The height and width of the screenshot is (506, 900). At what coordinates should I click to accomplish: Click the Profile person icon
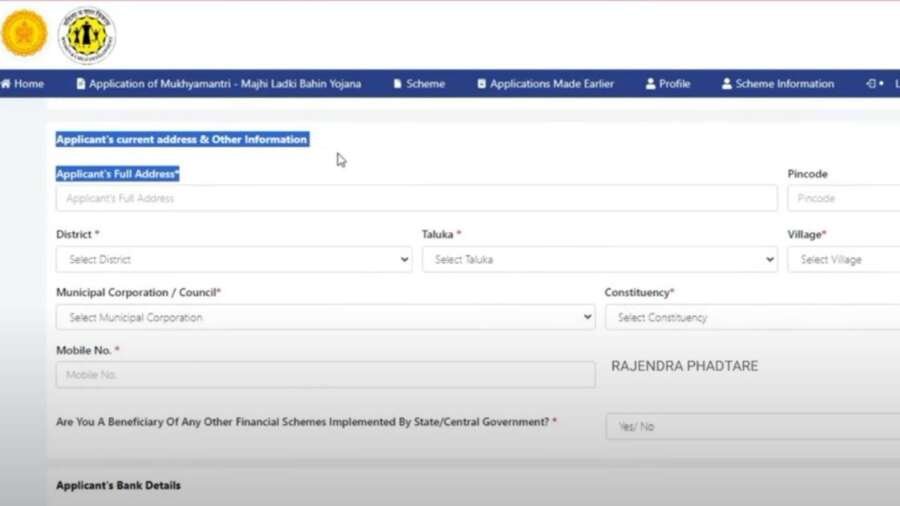650,84
